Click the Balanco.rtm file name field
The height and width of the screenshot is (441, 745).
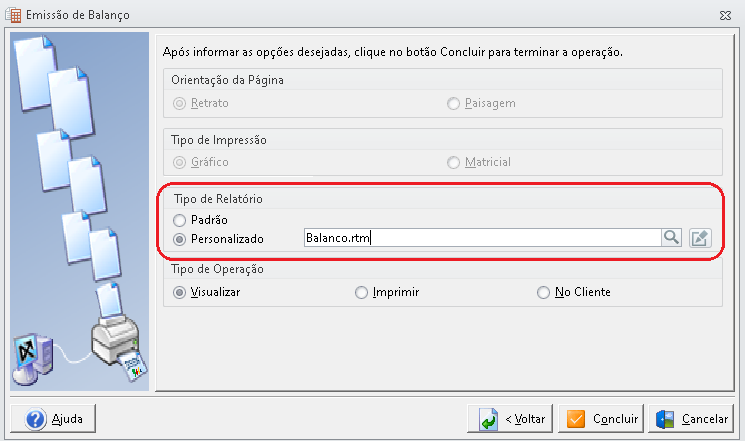point(482,238)
